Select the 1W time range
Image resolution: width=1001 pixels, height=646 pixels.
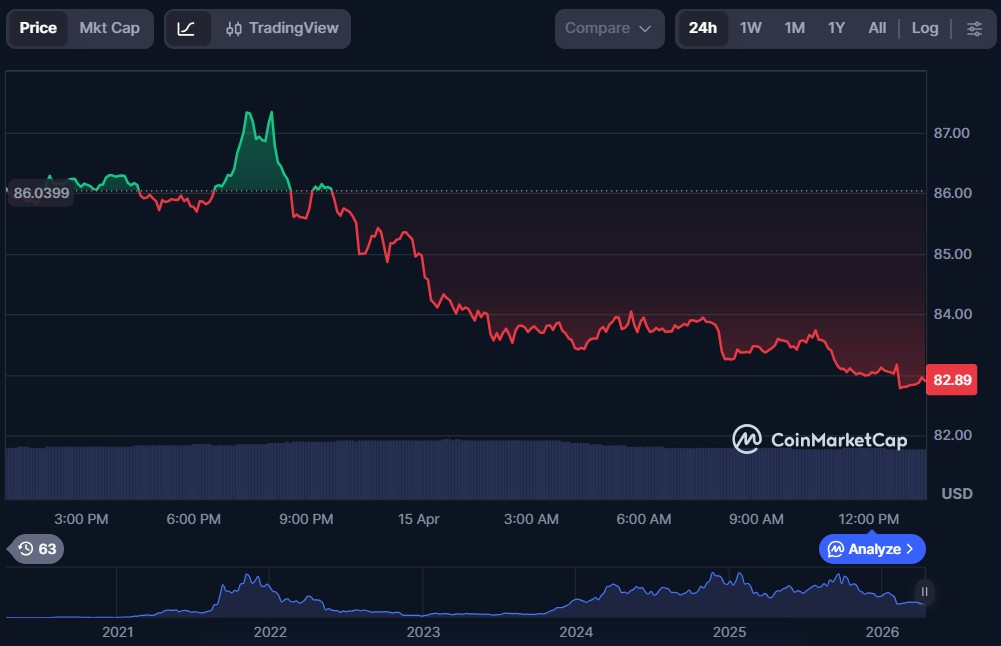(750, 28)
